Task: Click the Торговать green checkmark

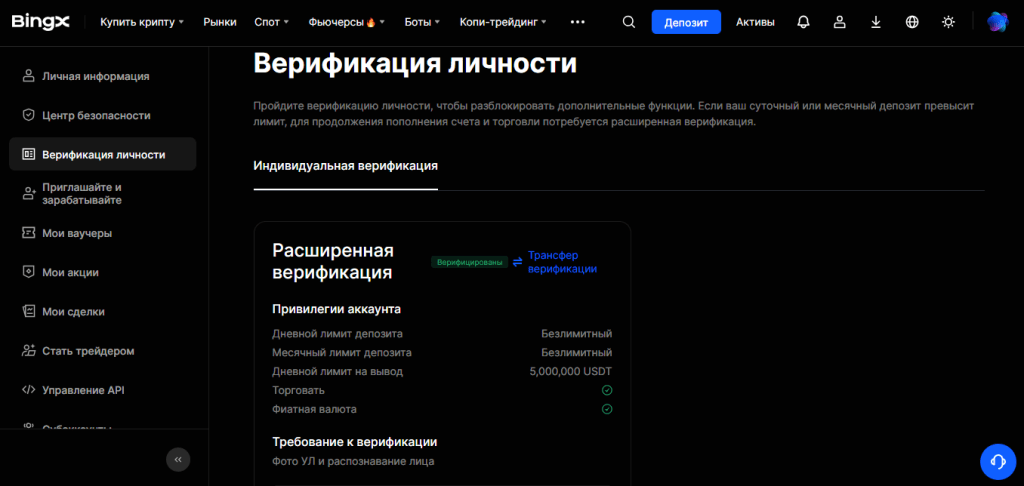Action: 607,391
